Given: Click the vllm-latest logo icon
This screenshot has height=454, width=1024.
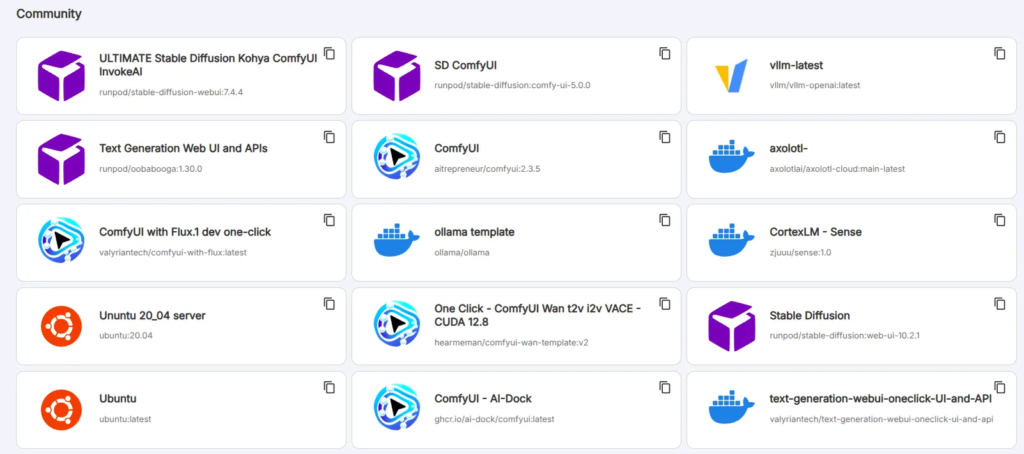Looking at the screenshot, I should point(731,76).
